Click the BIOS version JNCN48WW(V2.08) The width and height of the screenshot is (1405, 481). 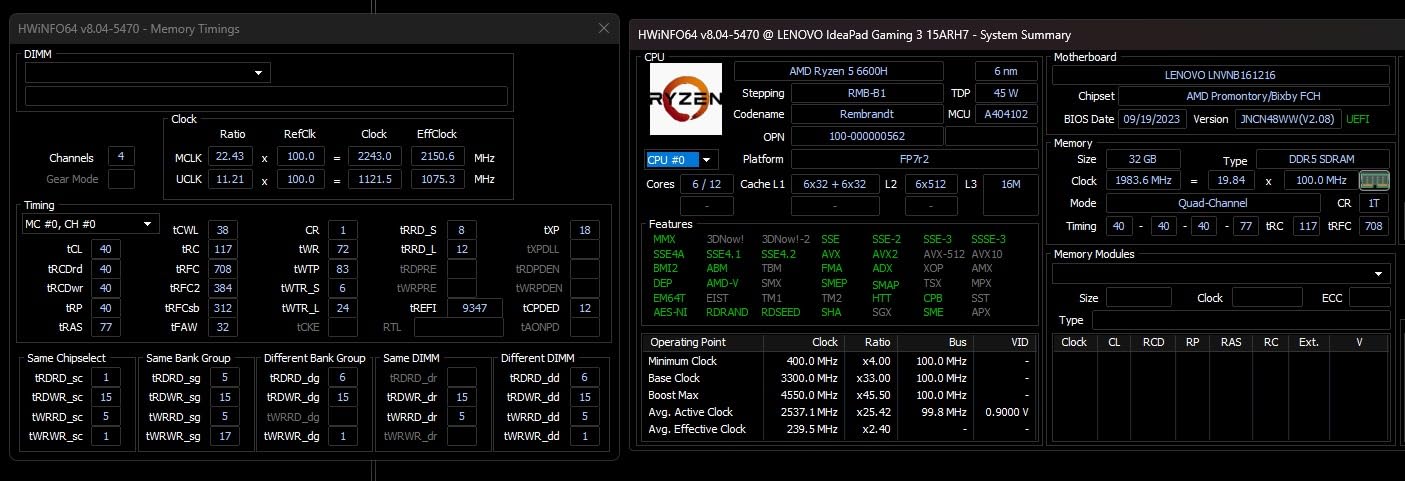1287,119
